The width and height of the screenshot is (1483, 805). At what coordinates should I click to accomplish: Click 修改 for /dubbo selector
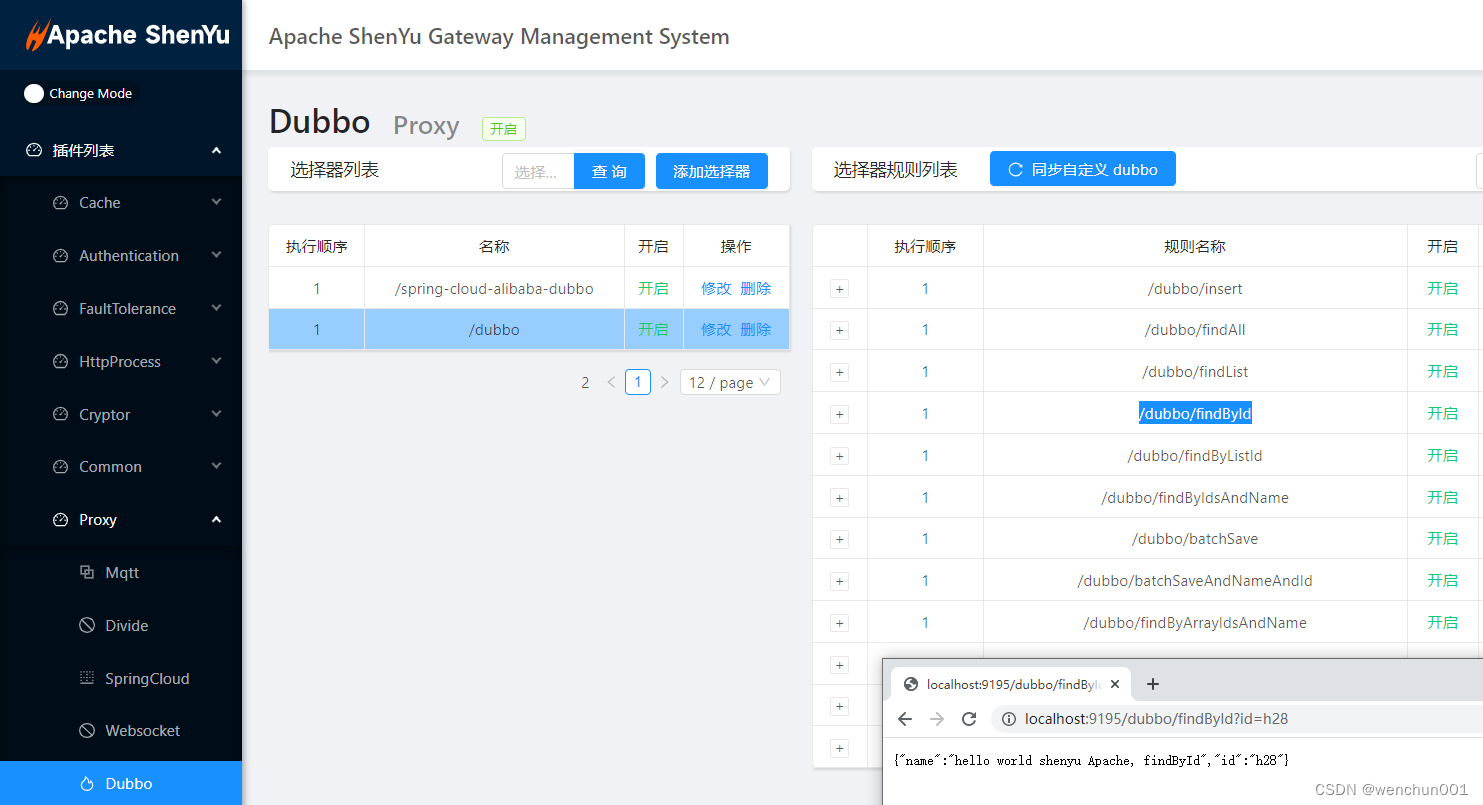pos(716,329)
